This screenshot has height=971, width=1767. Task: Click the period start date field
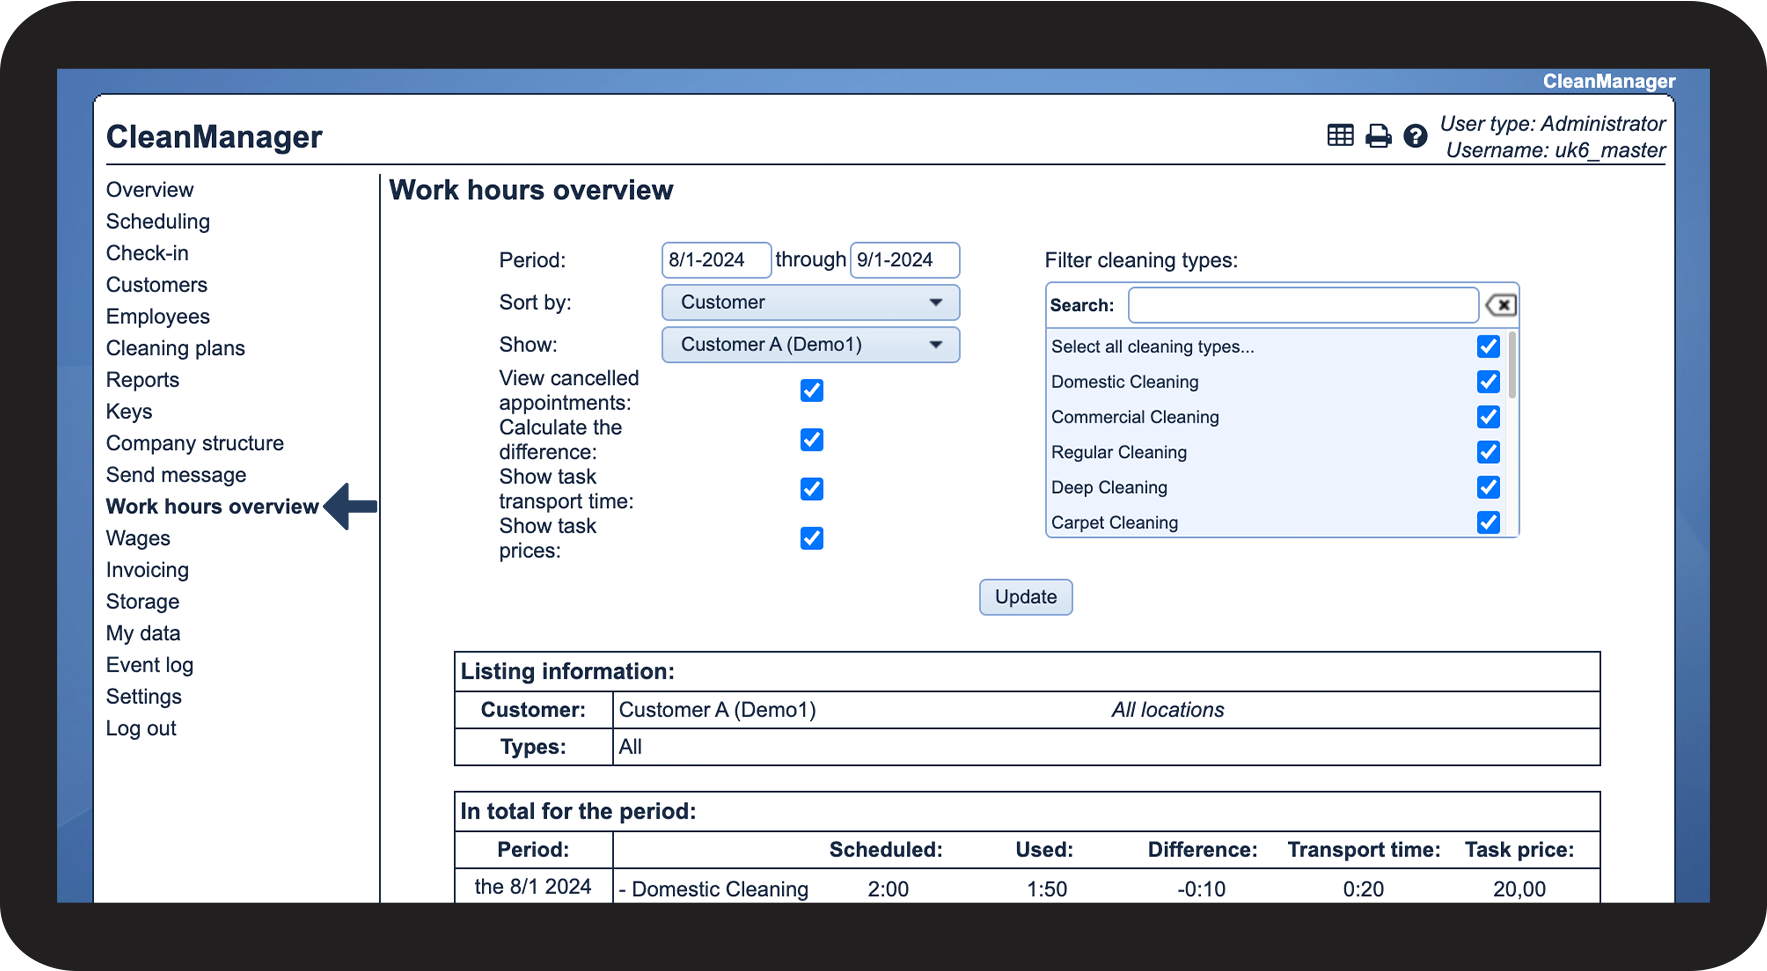[x=715, y=260]
